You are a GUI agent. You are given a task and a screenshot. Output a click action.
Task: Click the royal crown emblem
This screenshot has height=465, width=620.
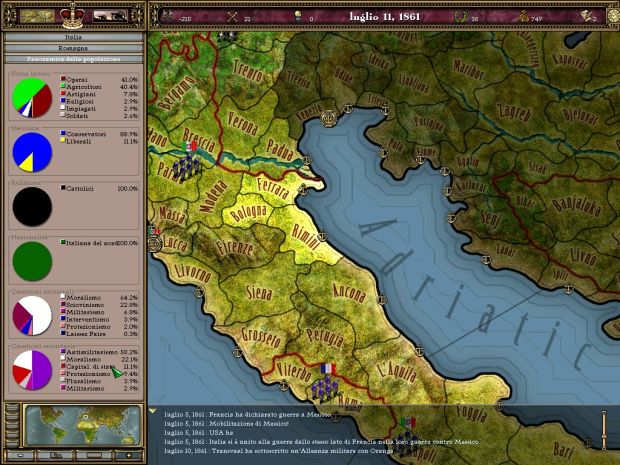(72, 16)
